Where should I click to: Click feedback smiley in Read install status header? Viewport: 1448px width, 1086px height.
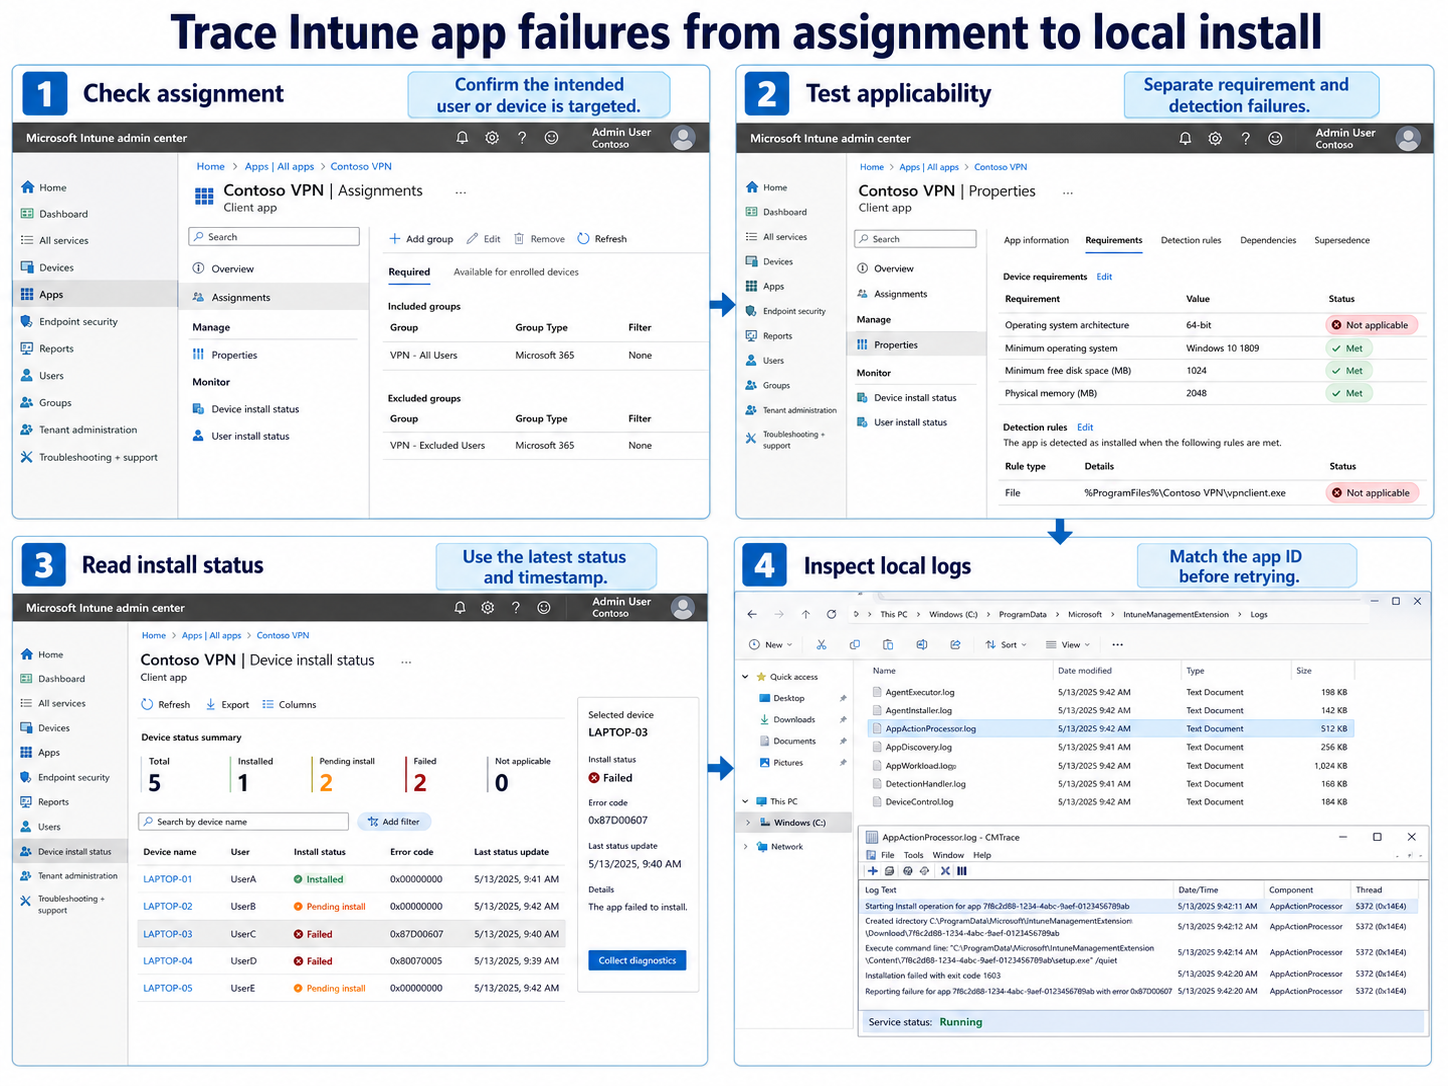pos(544,607)
